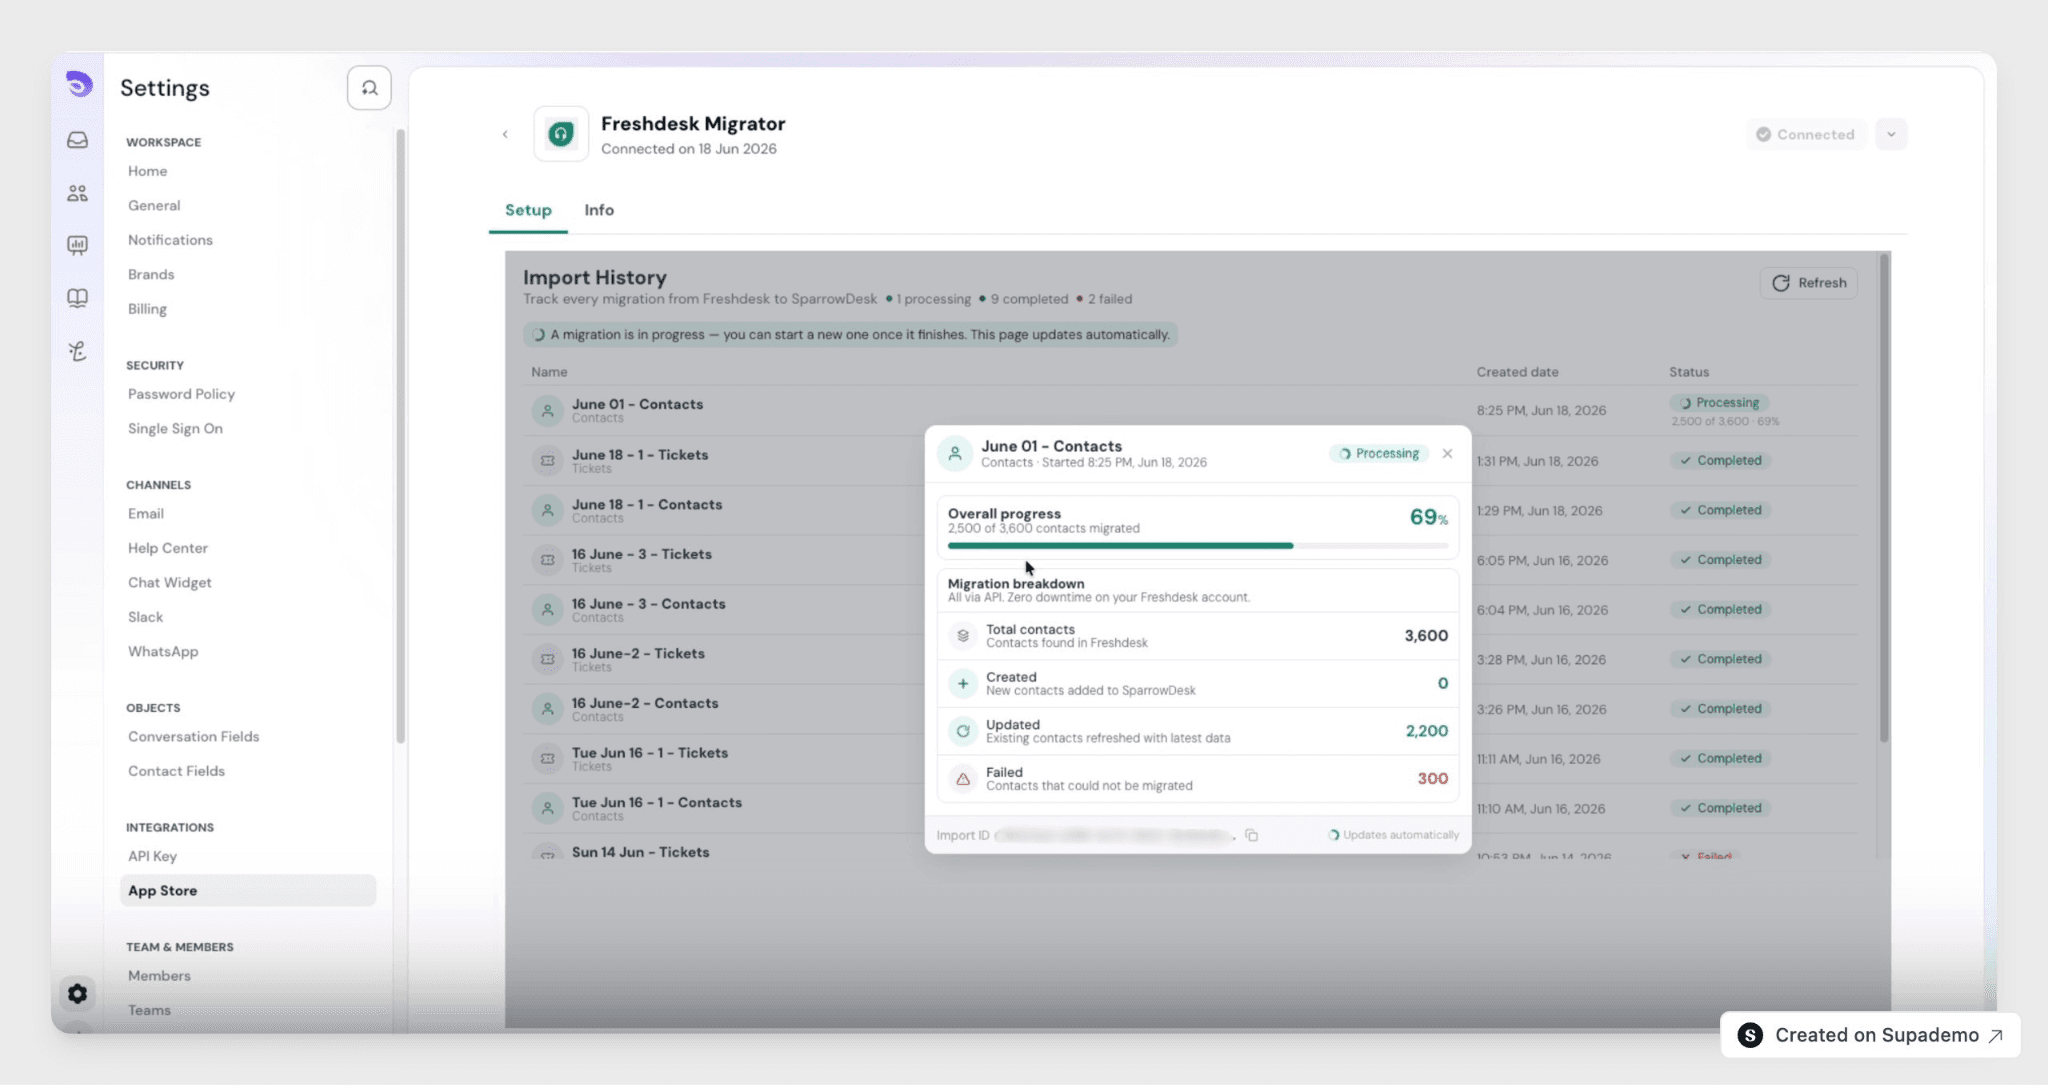This screenshot has width=2048, height=1085.
Task: Open the Created on Supademo link
Action: coord(1870,1035)
